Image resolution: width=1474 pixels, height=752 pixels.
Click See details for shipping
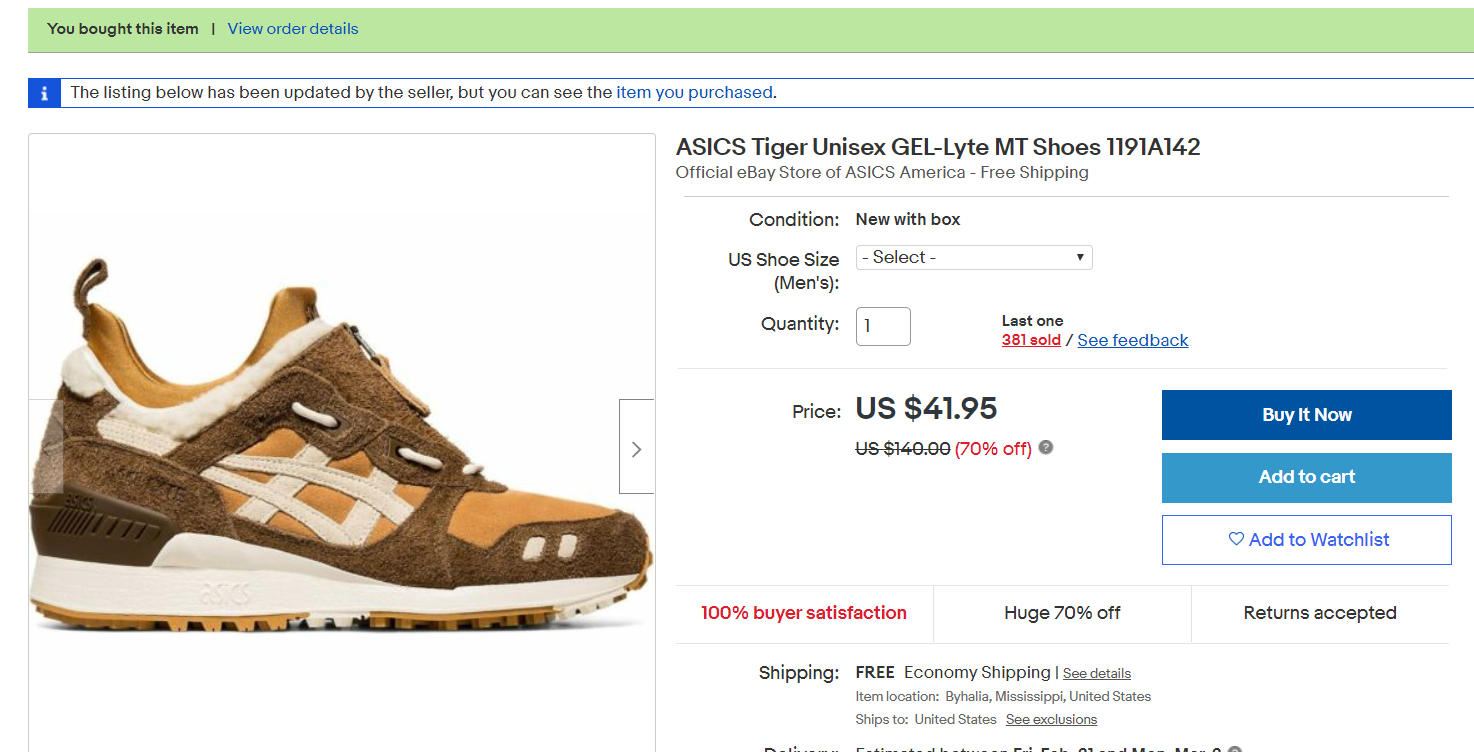[1096, 674]
